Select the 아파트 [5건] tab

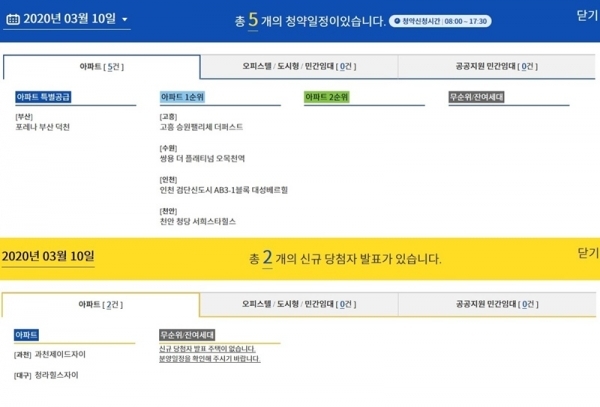click(102, 67)
